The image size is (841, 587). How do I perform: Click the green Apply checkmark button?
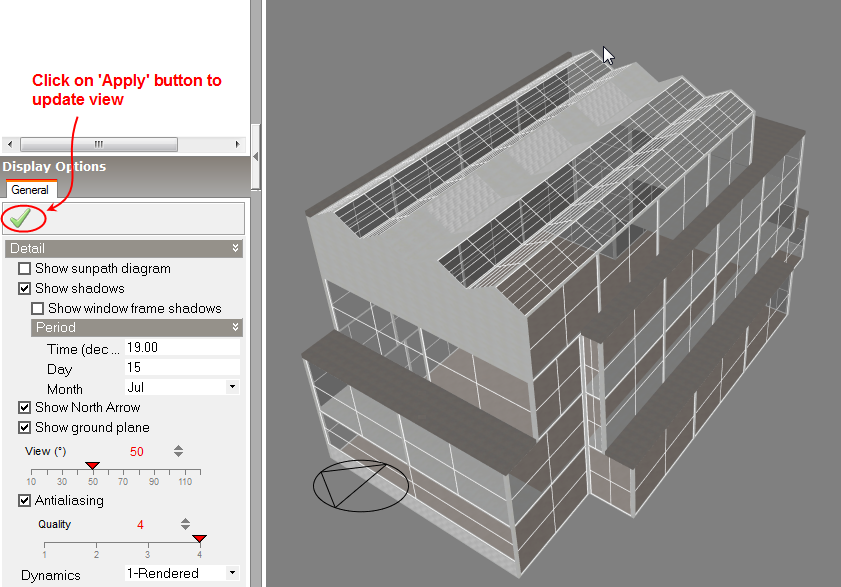(x=19, y=218)
